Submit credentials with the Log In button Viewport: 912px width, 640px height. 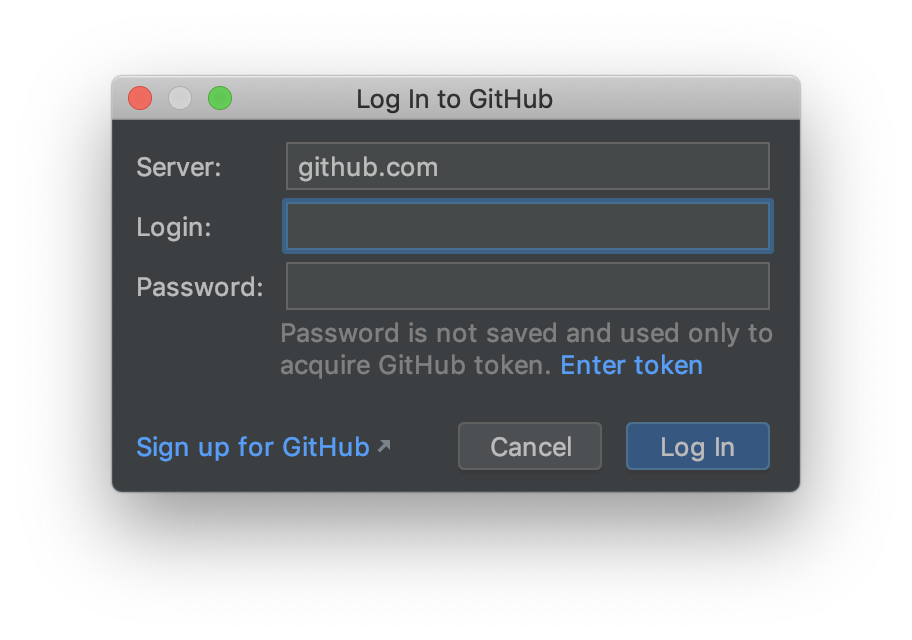(697, 446)
